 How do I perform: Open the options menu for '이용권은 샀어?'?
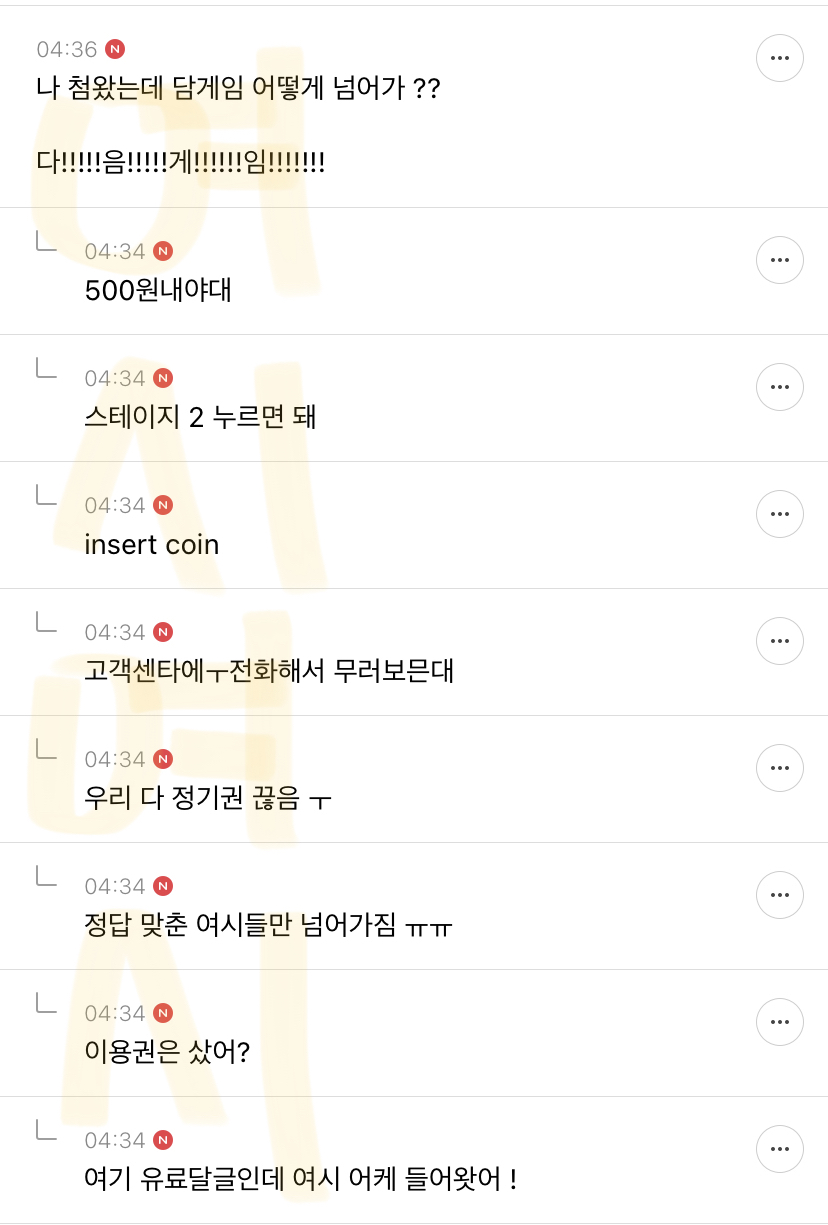779,1022
